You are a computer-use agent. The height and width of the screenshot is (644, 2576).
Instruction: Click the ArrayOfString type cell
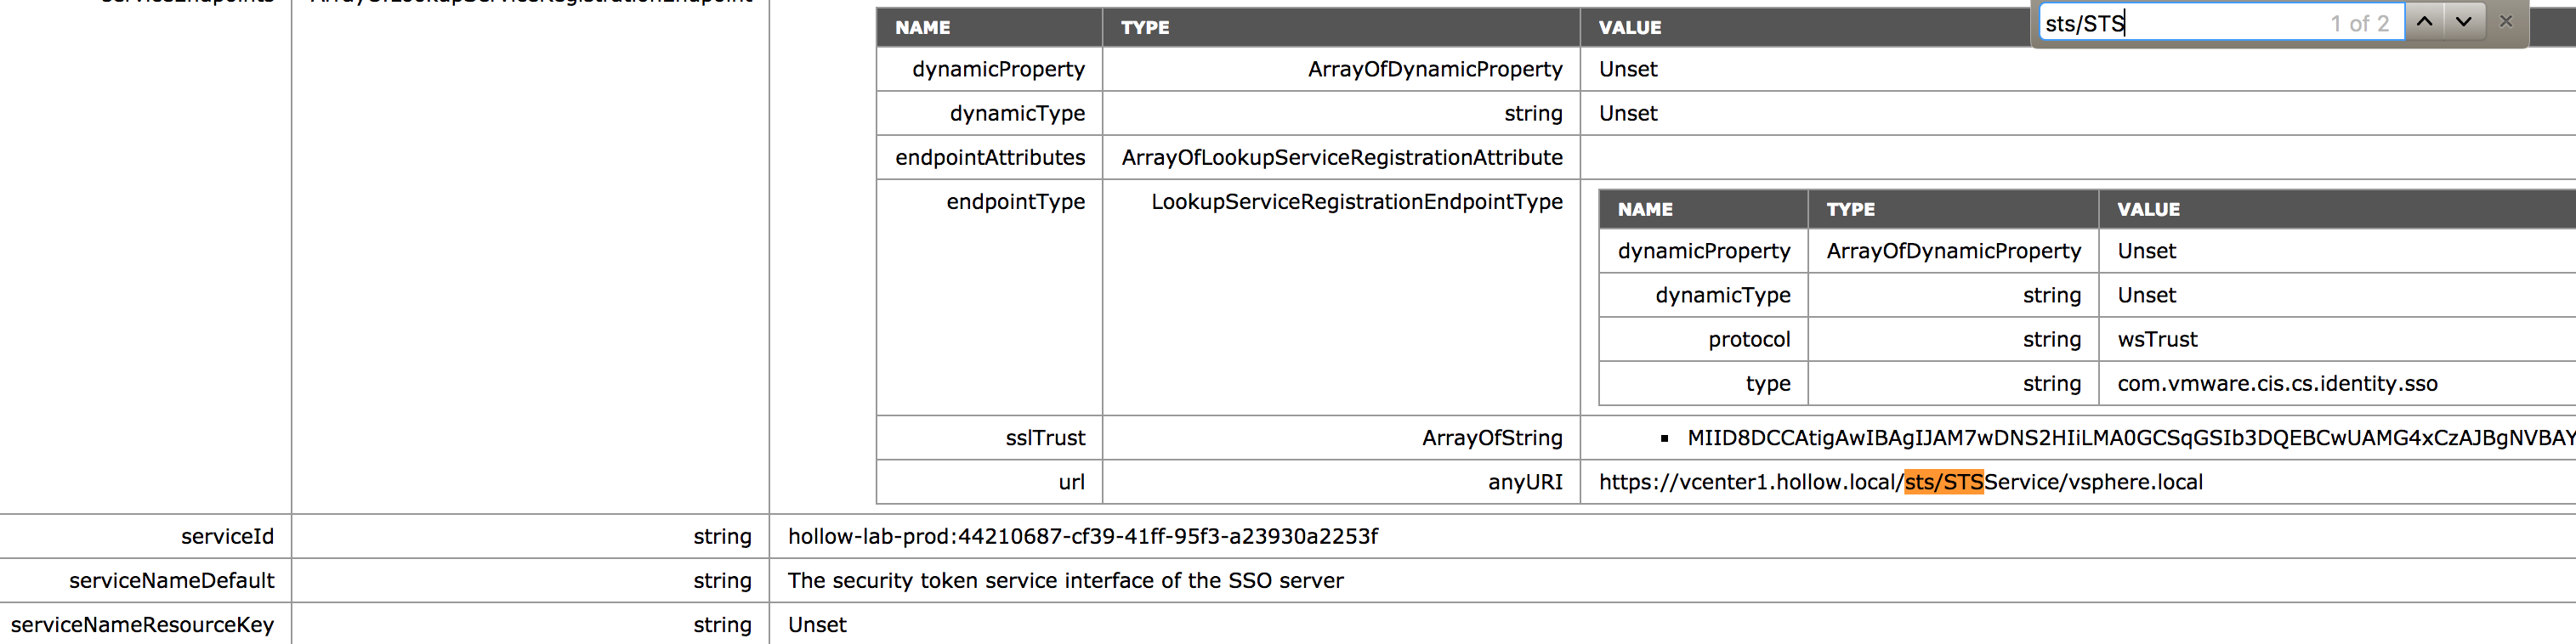tap(1491, 438)
